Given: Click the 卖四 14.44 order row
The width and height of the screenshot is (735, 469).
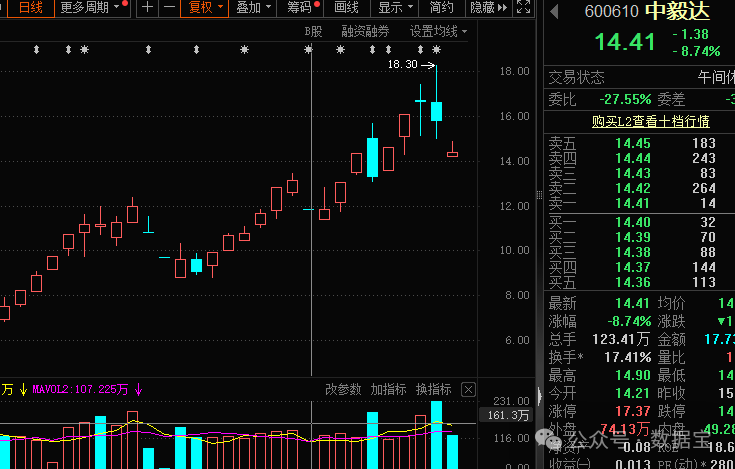Looking at the screenshot, I should [x=632, y=158].
